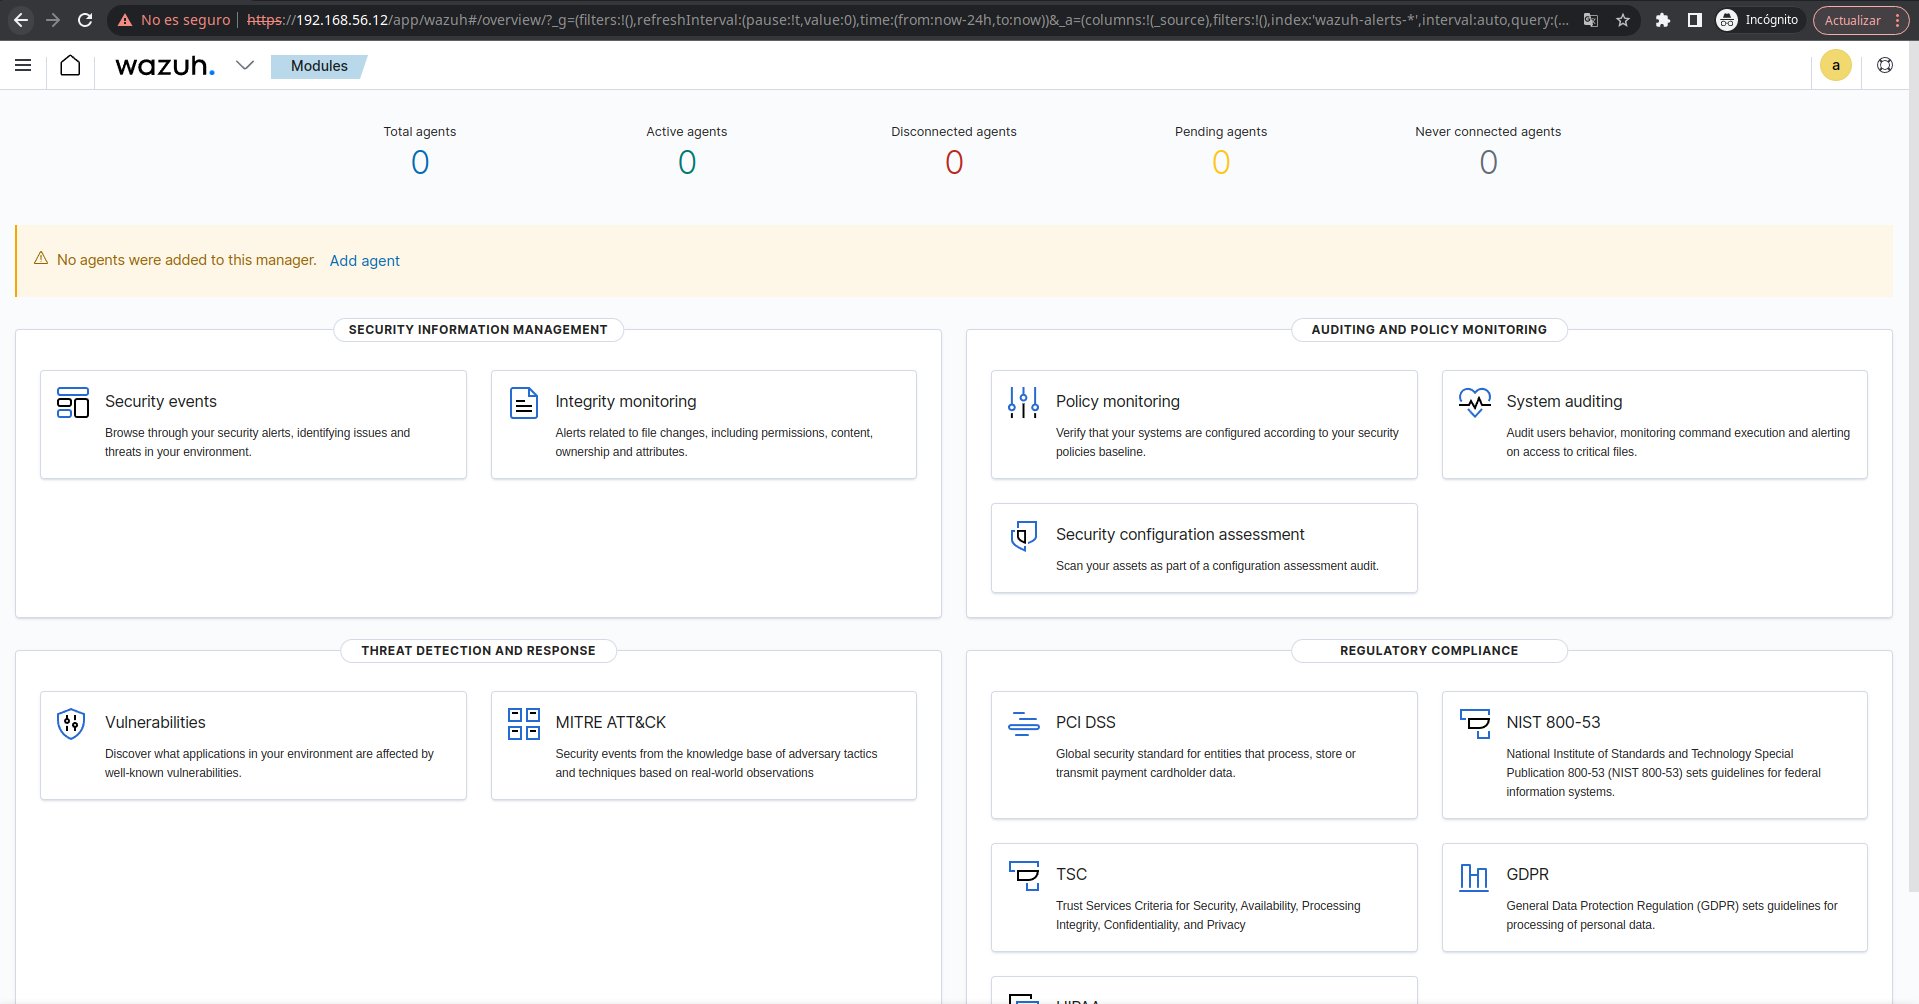Open the MITRE ATT&CK module
The width and height of the screenshot is (1919, 1004).
[x=611, y=722]
